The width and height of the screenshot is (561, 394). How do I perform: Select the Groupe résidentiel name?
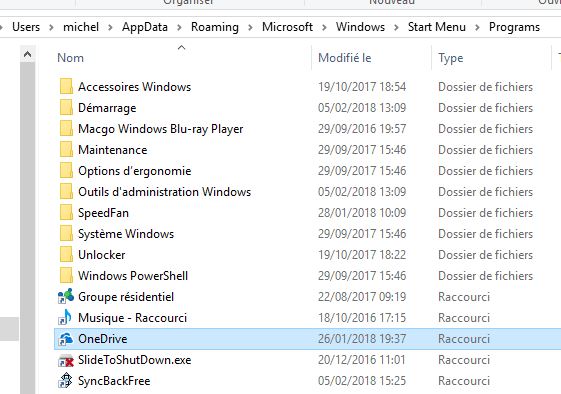pos(126,297)
